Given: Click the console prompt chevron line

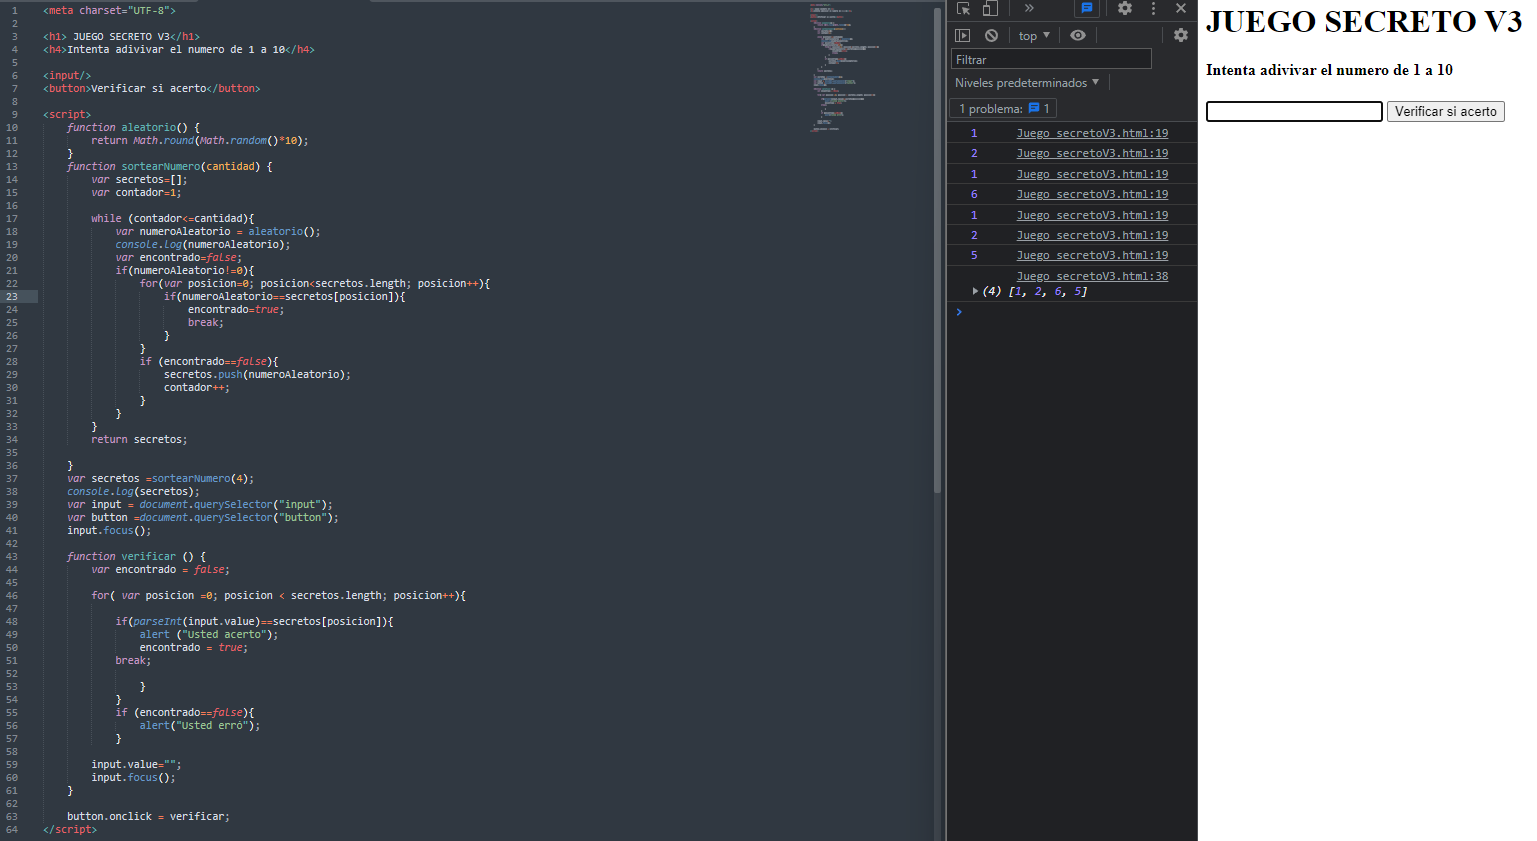Looking at the screenshot, I should coord(1072,312).
